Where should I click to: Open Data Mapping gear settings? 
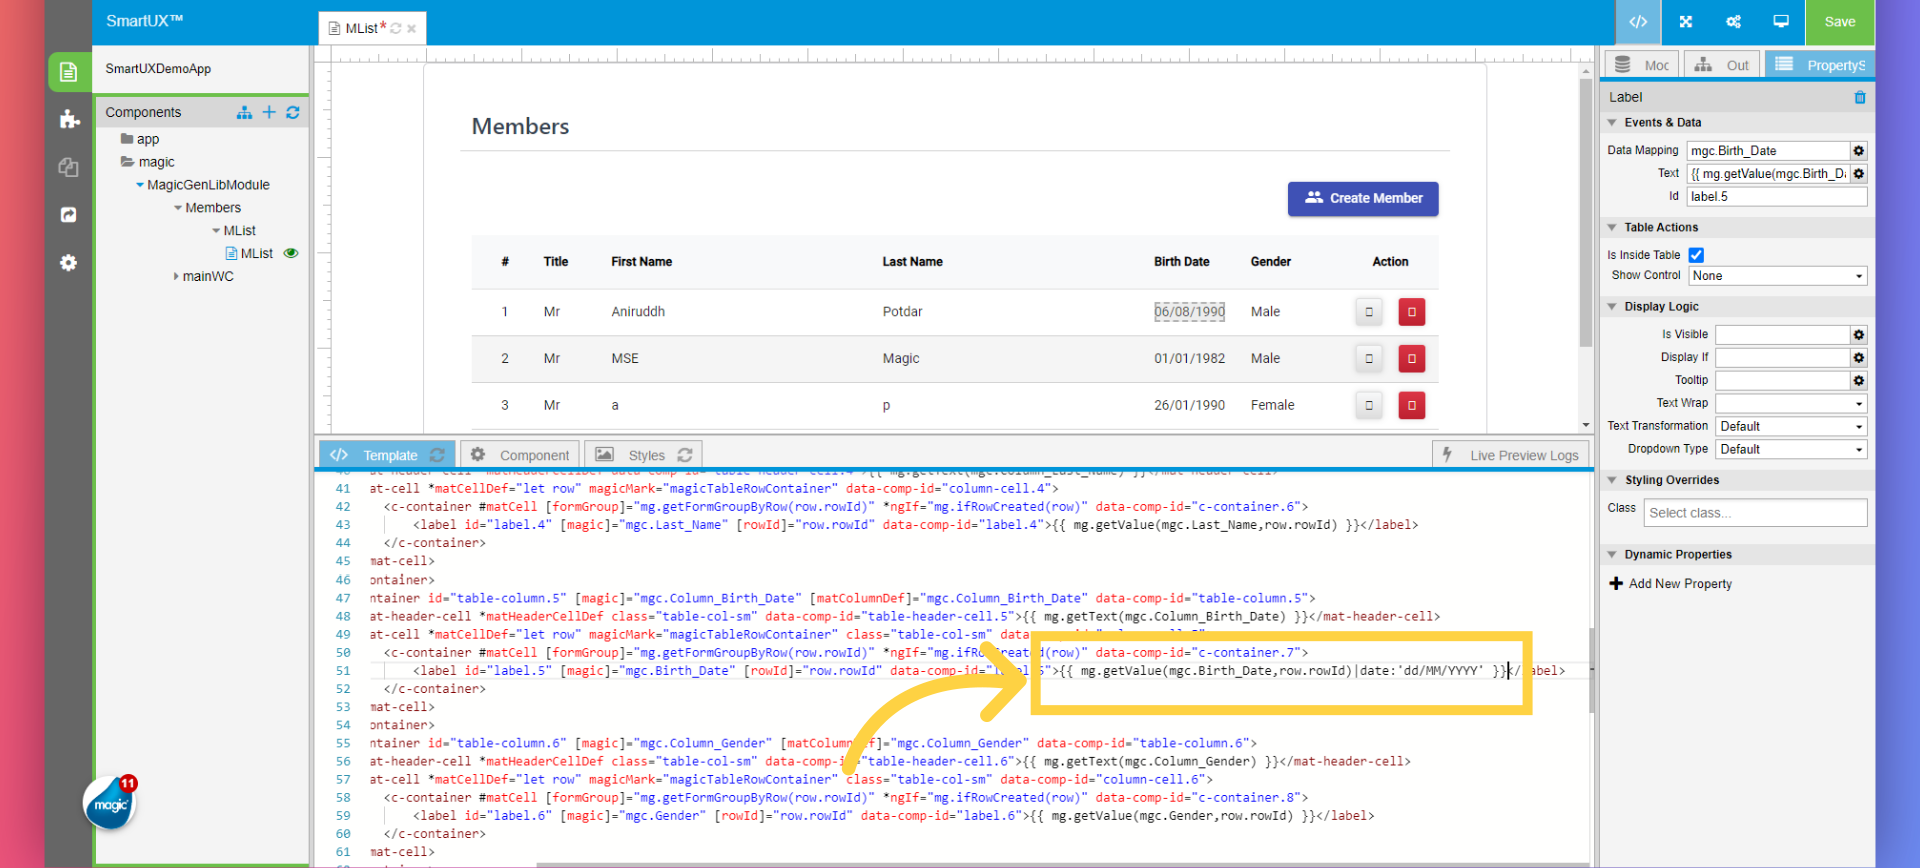tap(1858, 151)
